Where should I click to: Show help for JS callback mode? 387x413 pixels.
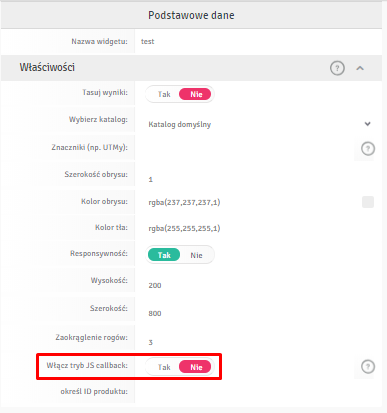click(368, 367)
